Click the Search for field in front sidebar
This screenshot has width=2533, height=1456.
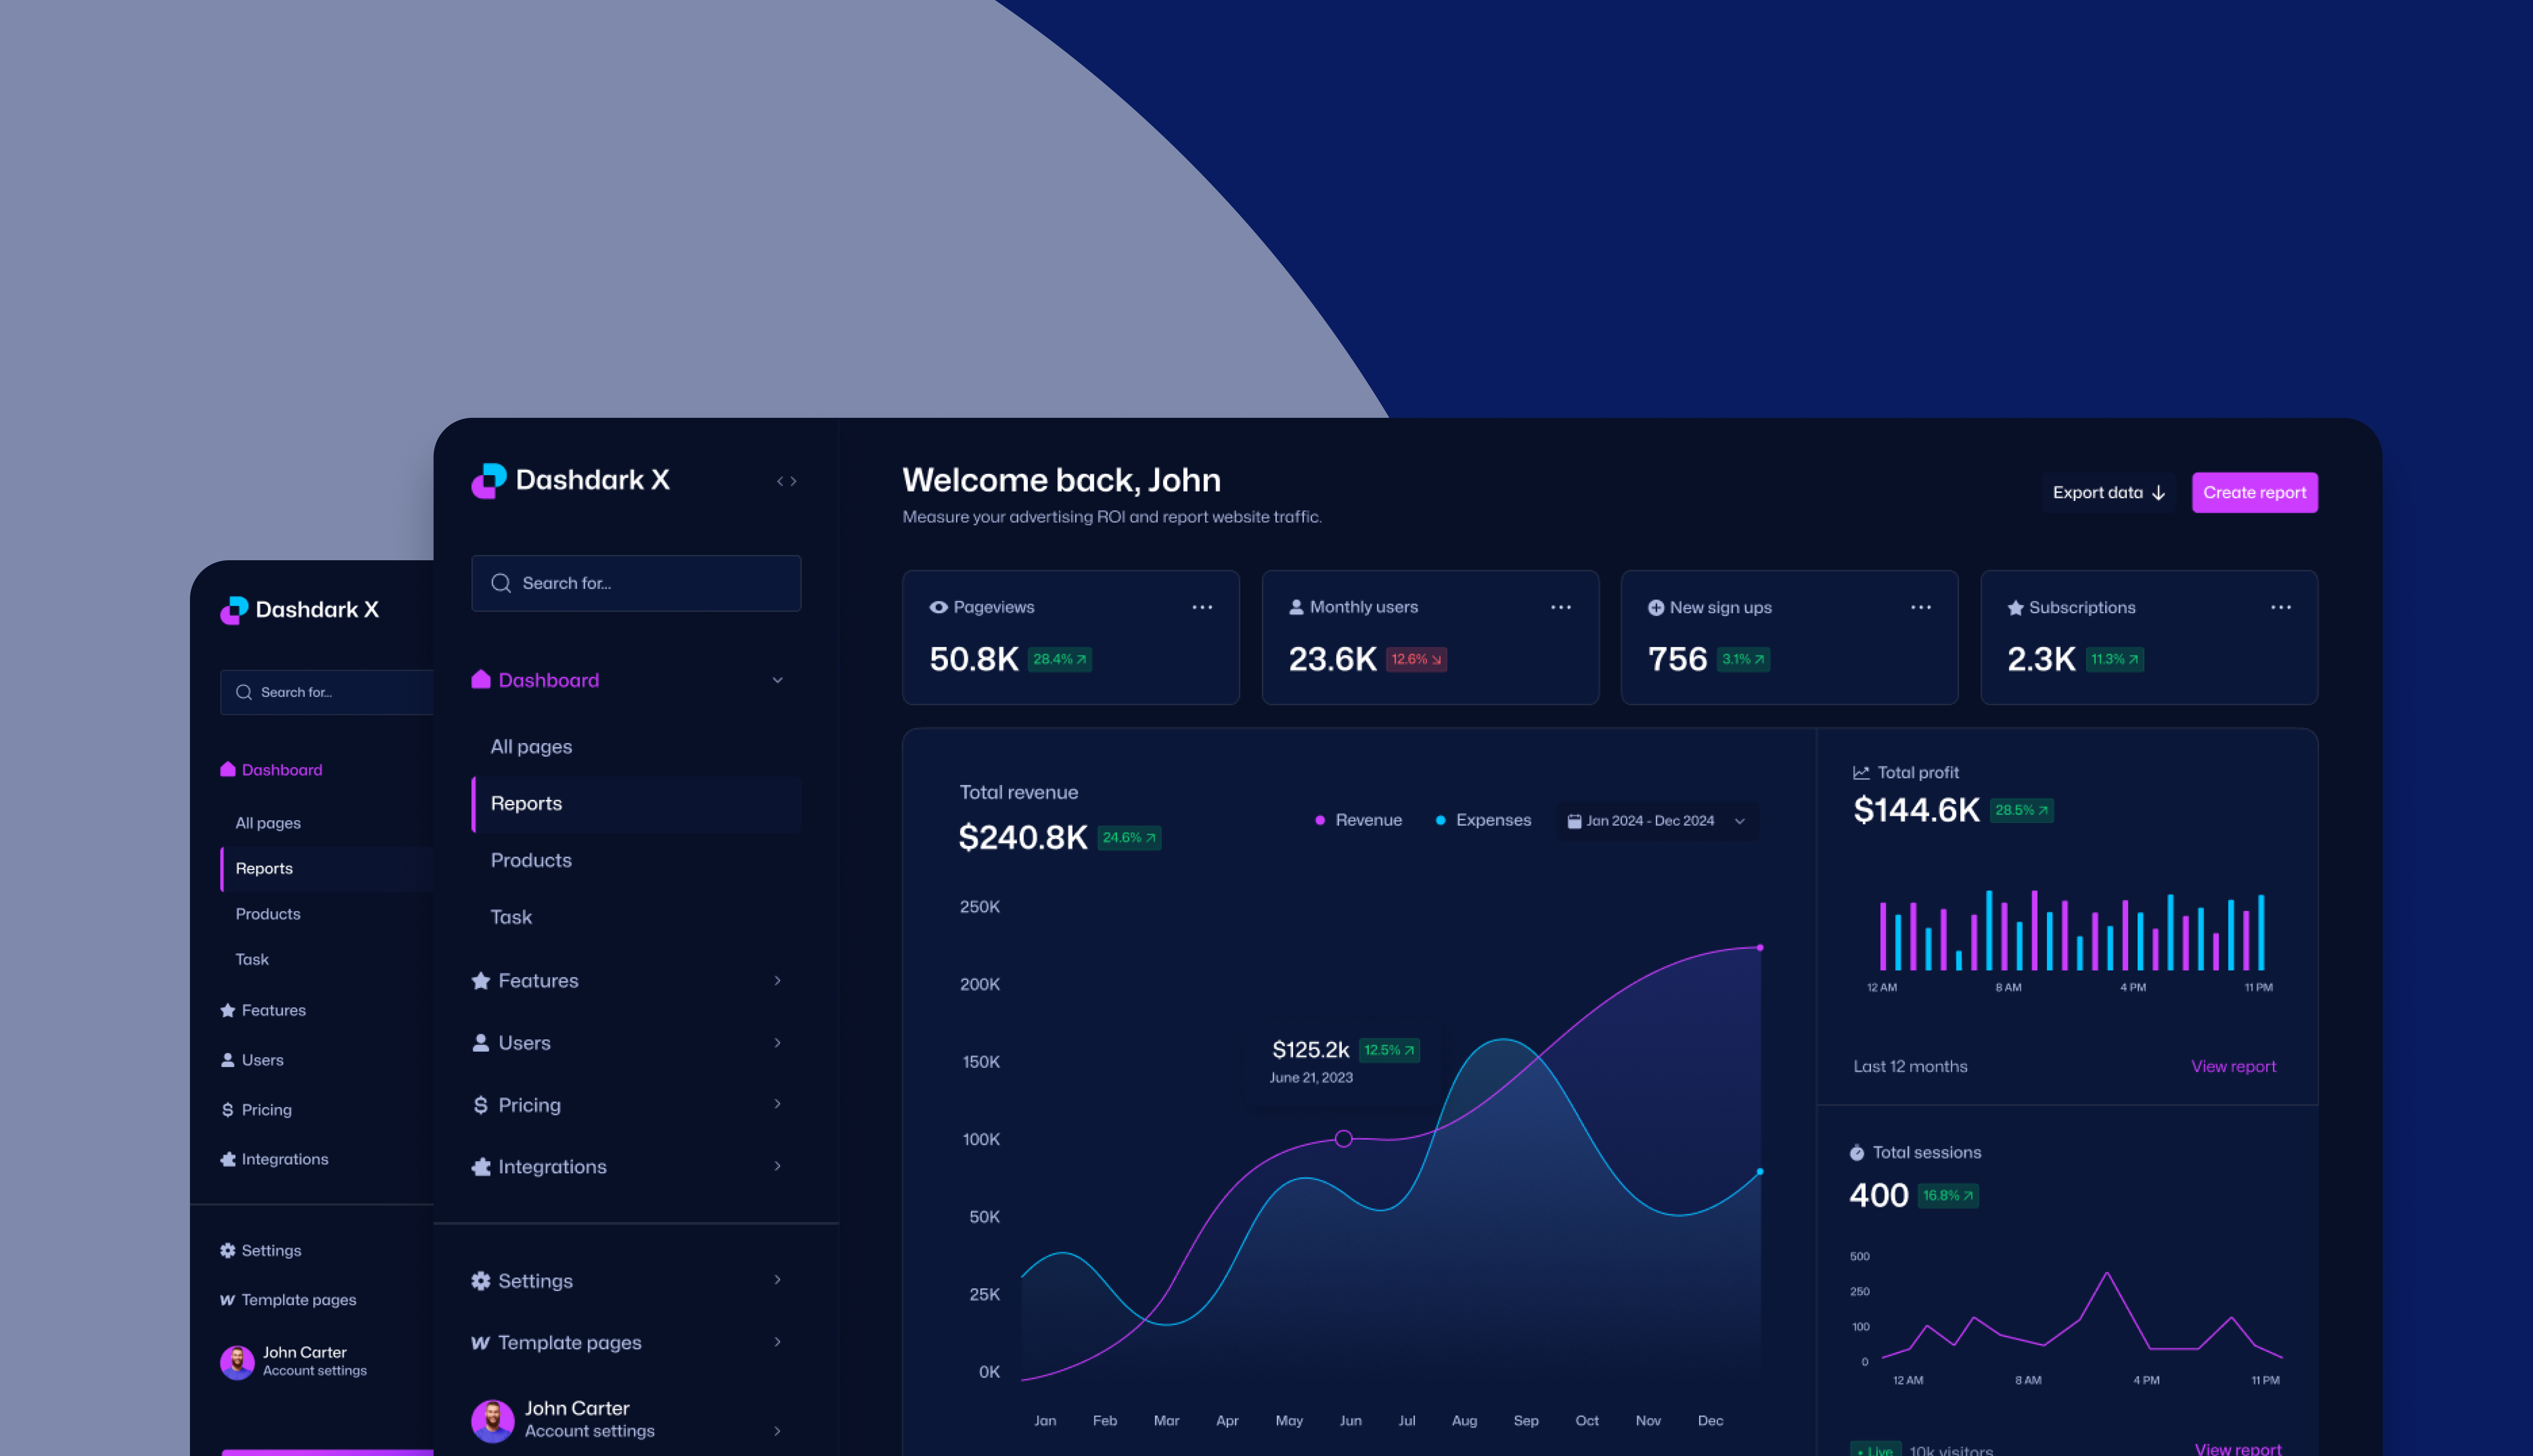pyautogui.click(x=636, y=583)
